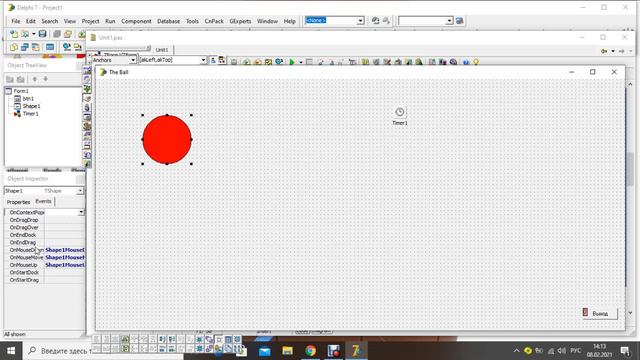
Task: Open the dropdown arrow next to the Open file icon
Action: (33, 34)
